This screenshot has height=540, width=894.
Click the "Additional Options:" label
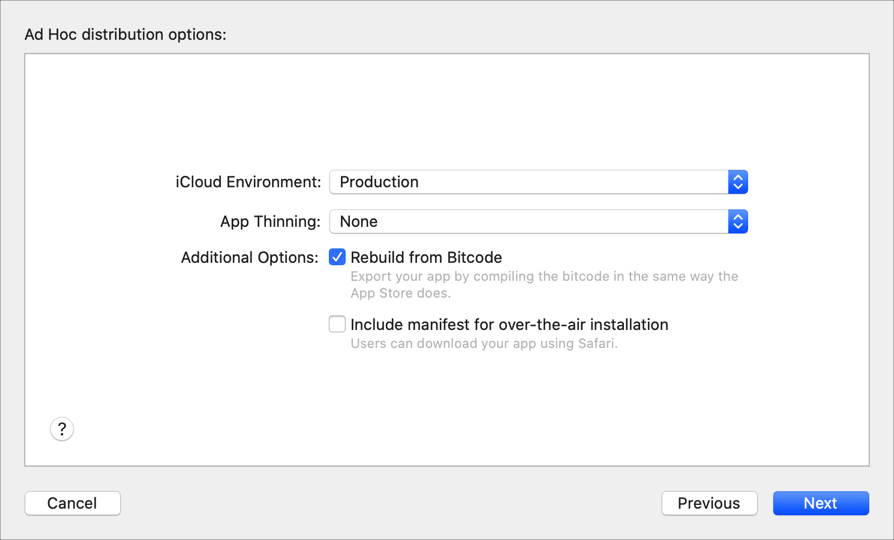(249, 258)
